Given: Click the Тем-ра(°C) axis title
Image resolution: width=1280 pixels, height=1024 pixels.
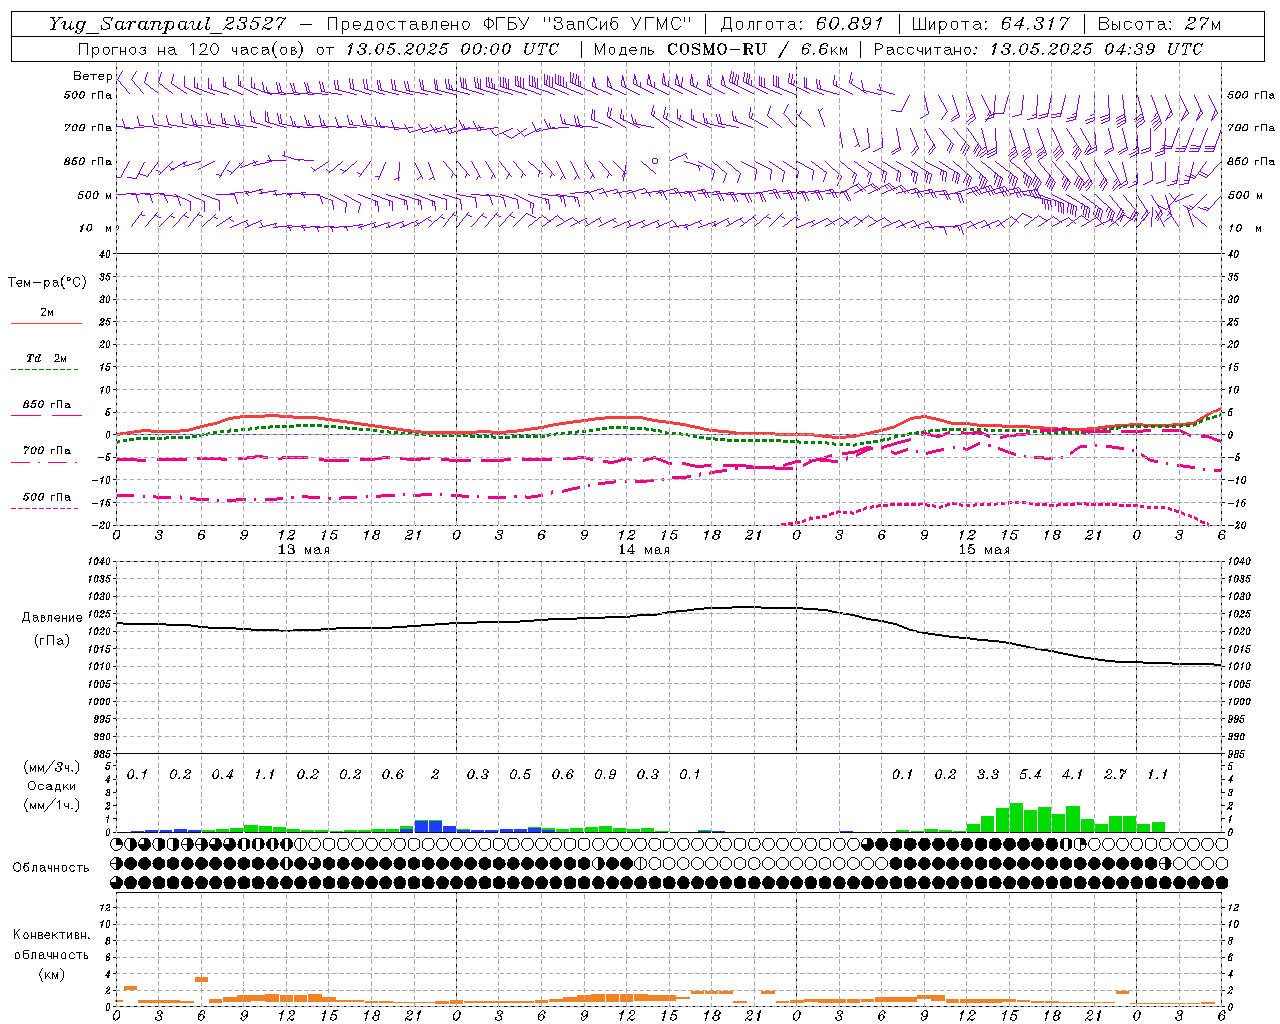Looking at the screenshot, I should click(x=47, y=283).
